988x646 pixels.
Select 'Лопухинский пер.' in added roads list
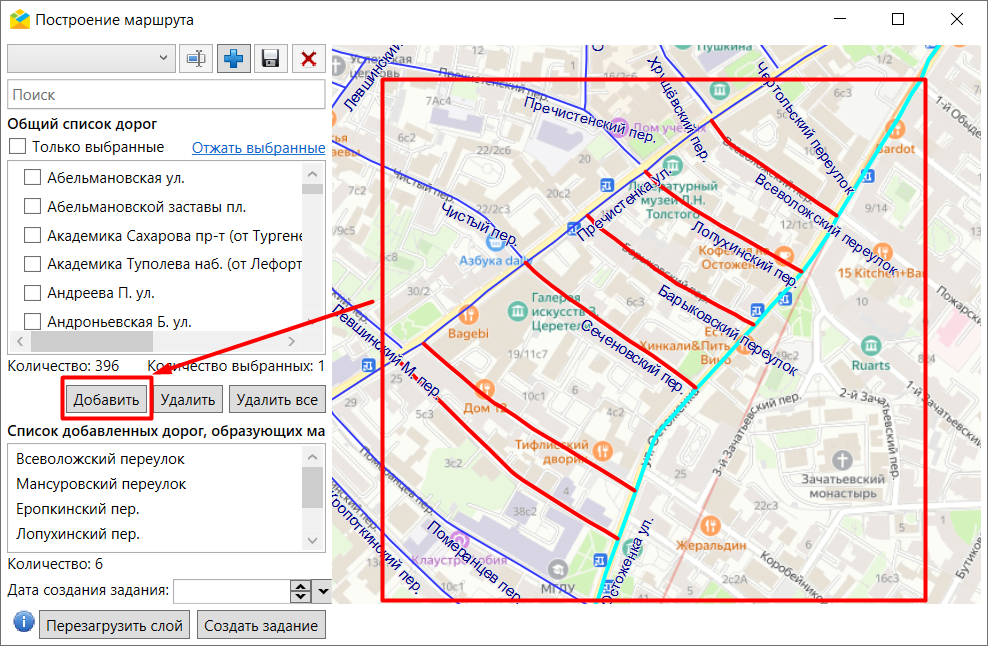pyautogui.click(x=78, y=534)
